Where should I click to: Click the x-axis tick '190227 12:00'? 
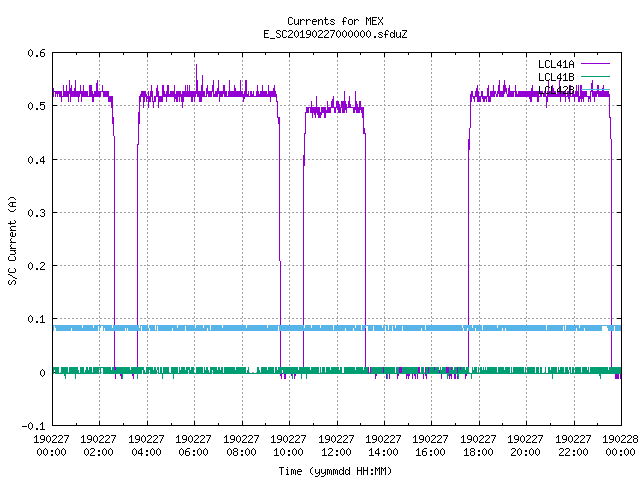click(336, 446)
